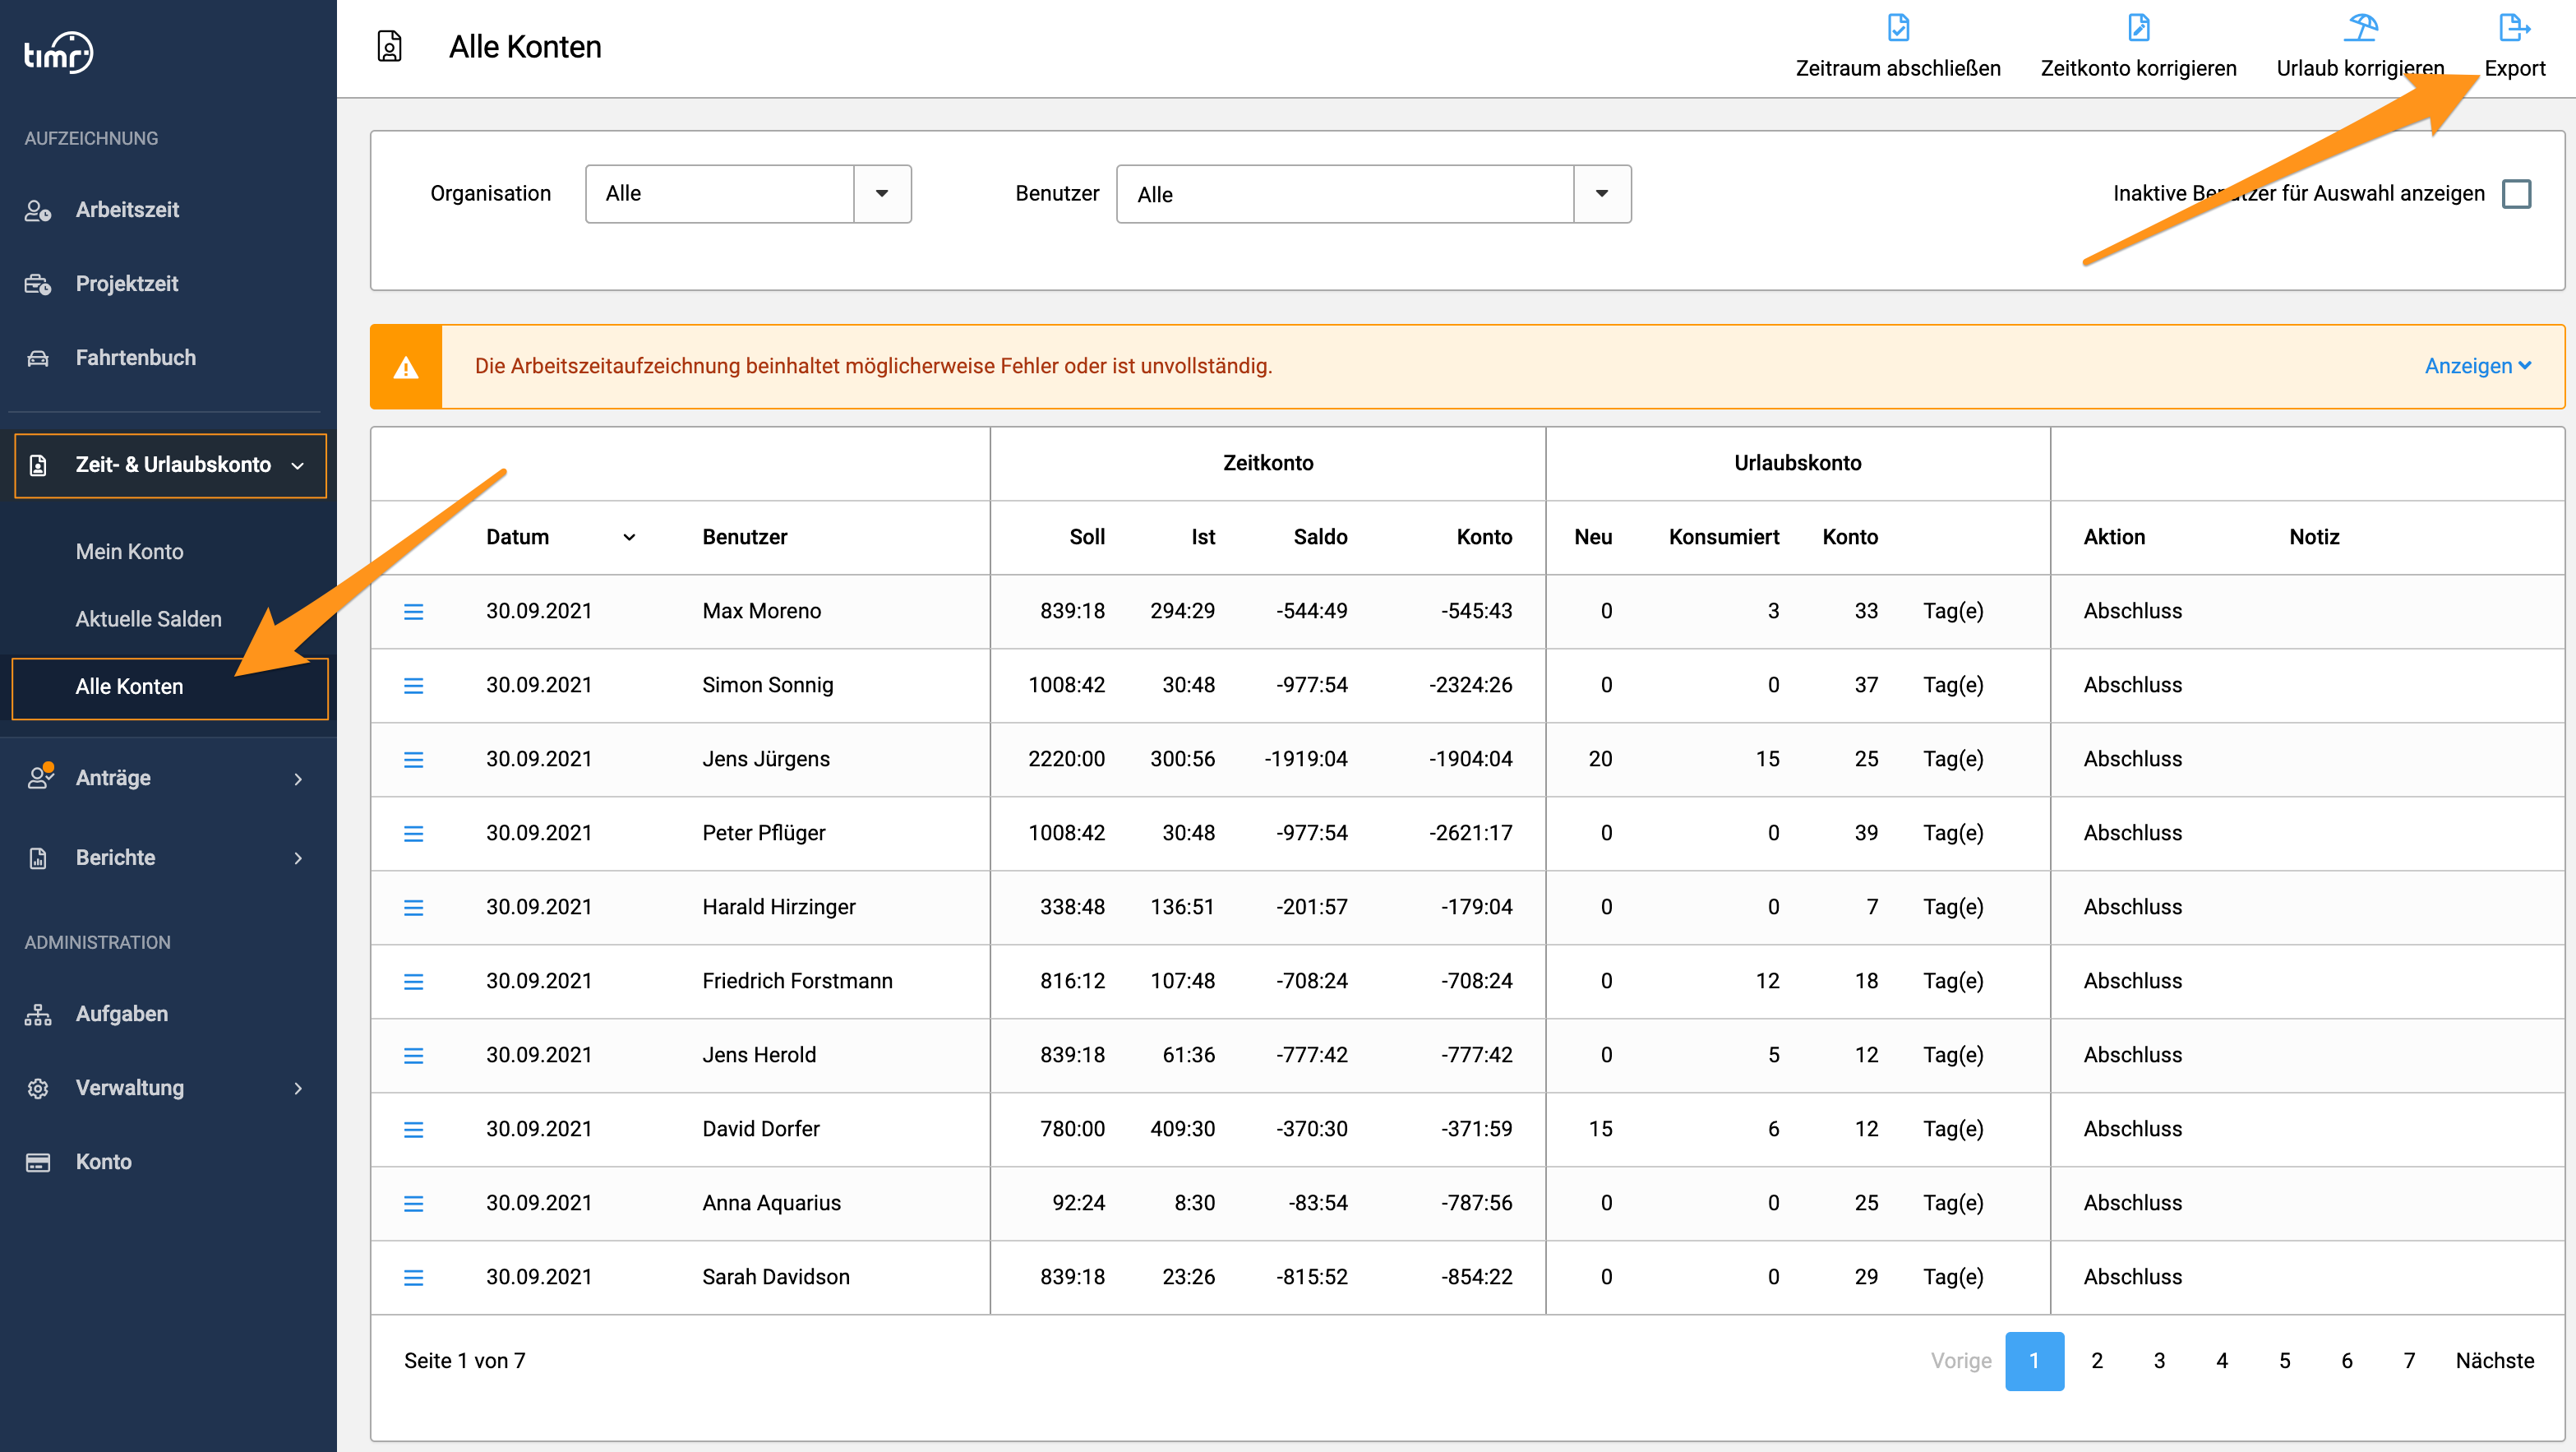The width and height of the screenshot is (2576, 1452).
Task: Click the Arbeitszeit sidebar icon
Action: tap(38, 211)
